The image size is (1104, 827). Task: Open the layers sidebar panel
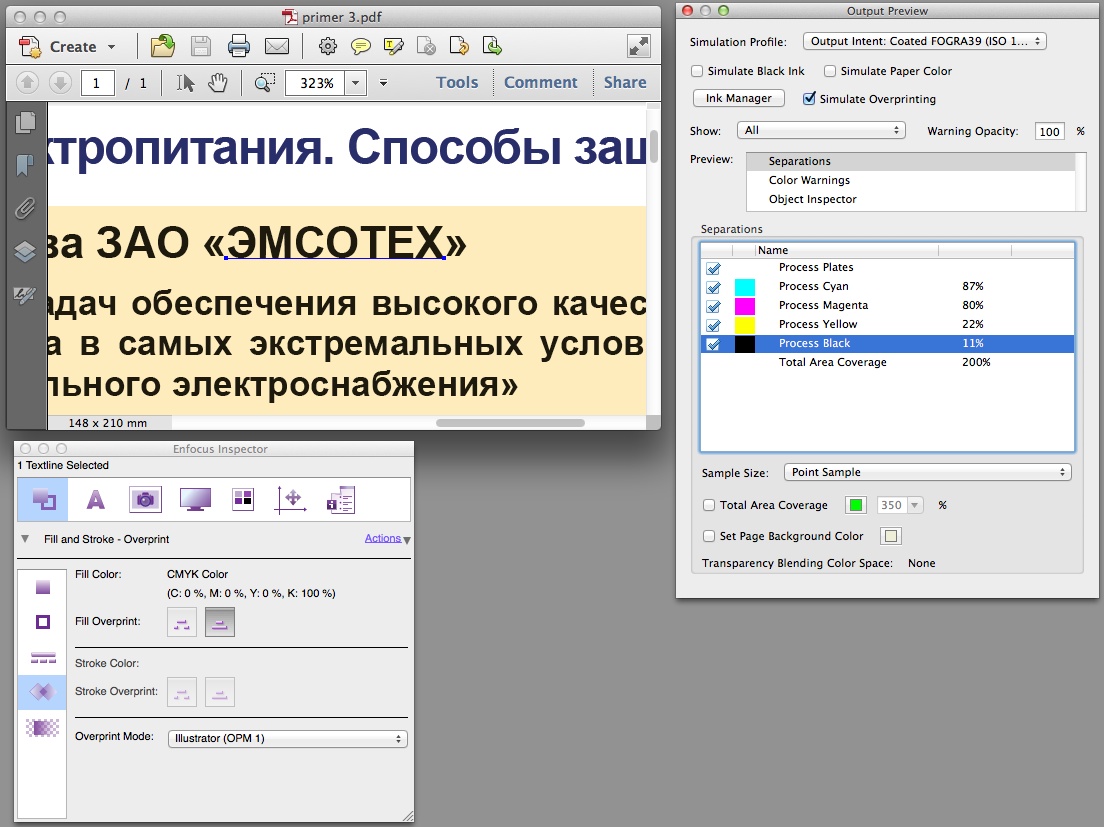(25, 251)
